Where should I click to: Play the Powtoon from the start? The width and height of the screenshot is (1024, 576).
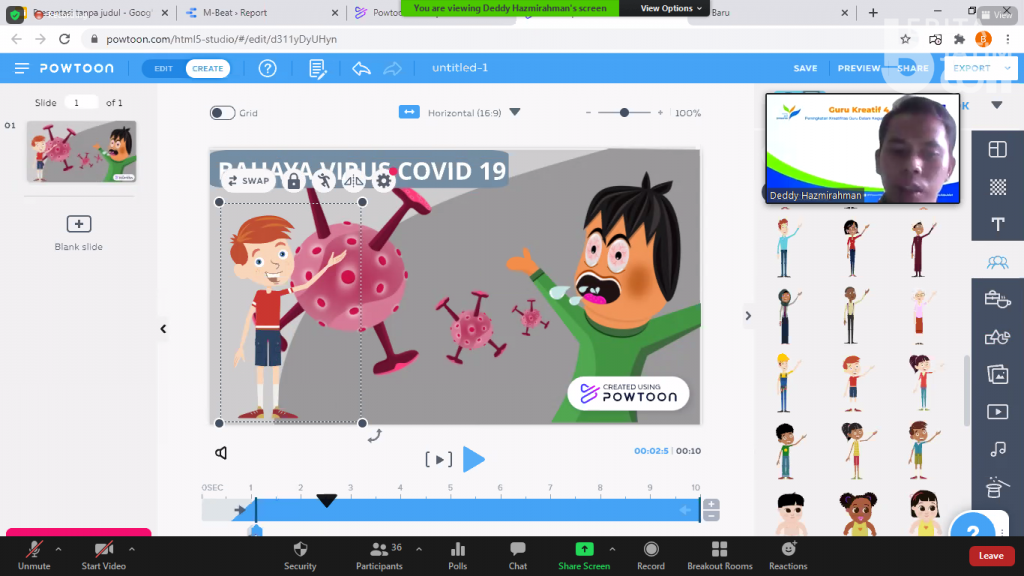tap(473, 459)
